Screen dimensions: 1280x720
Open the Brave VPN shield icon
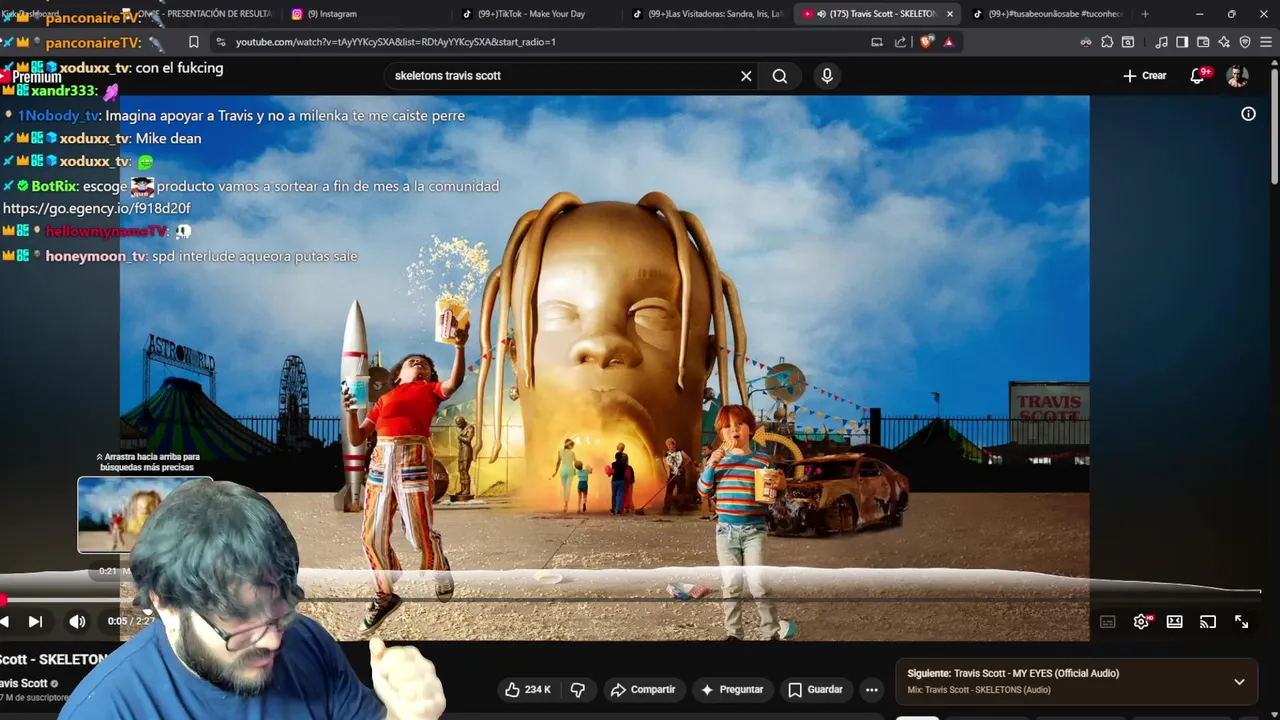(x=1245, y=42)
